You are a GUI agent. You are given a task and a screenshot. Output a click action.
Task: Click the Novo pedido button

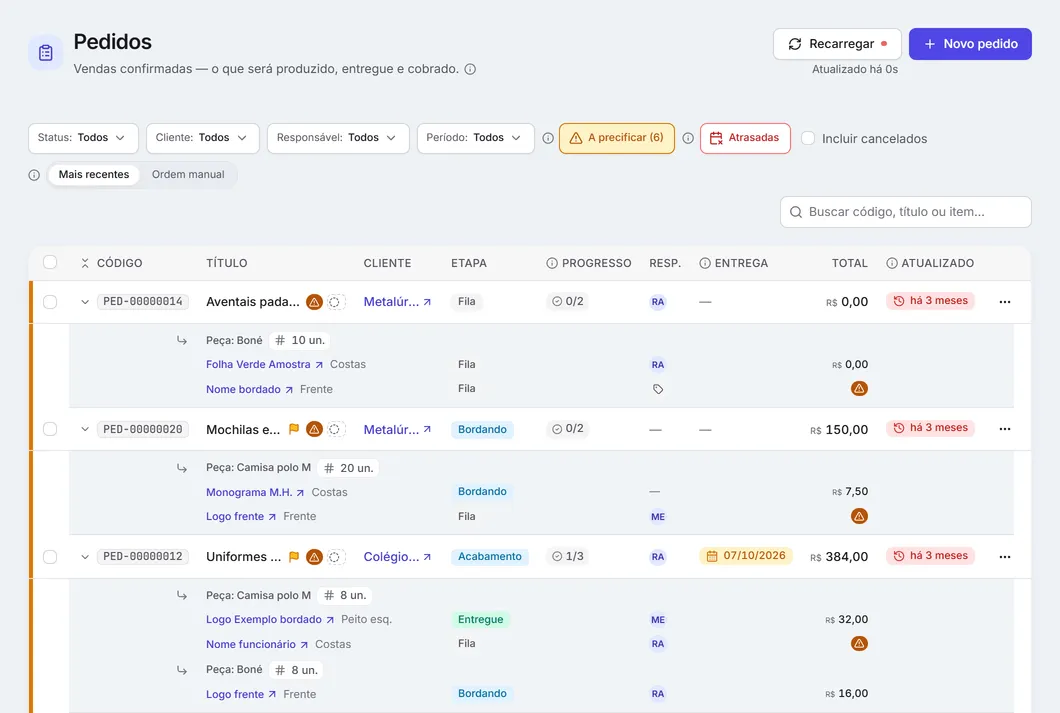tap(970, 44)
